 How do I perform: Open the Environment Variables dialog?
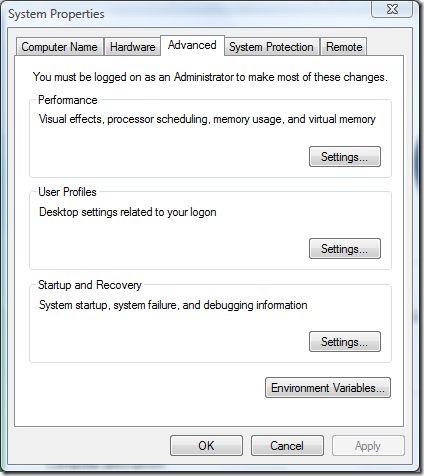(x=328, y=388)
